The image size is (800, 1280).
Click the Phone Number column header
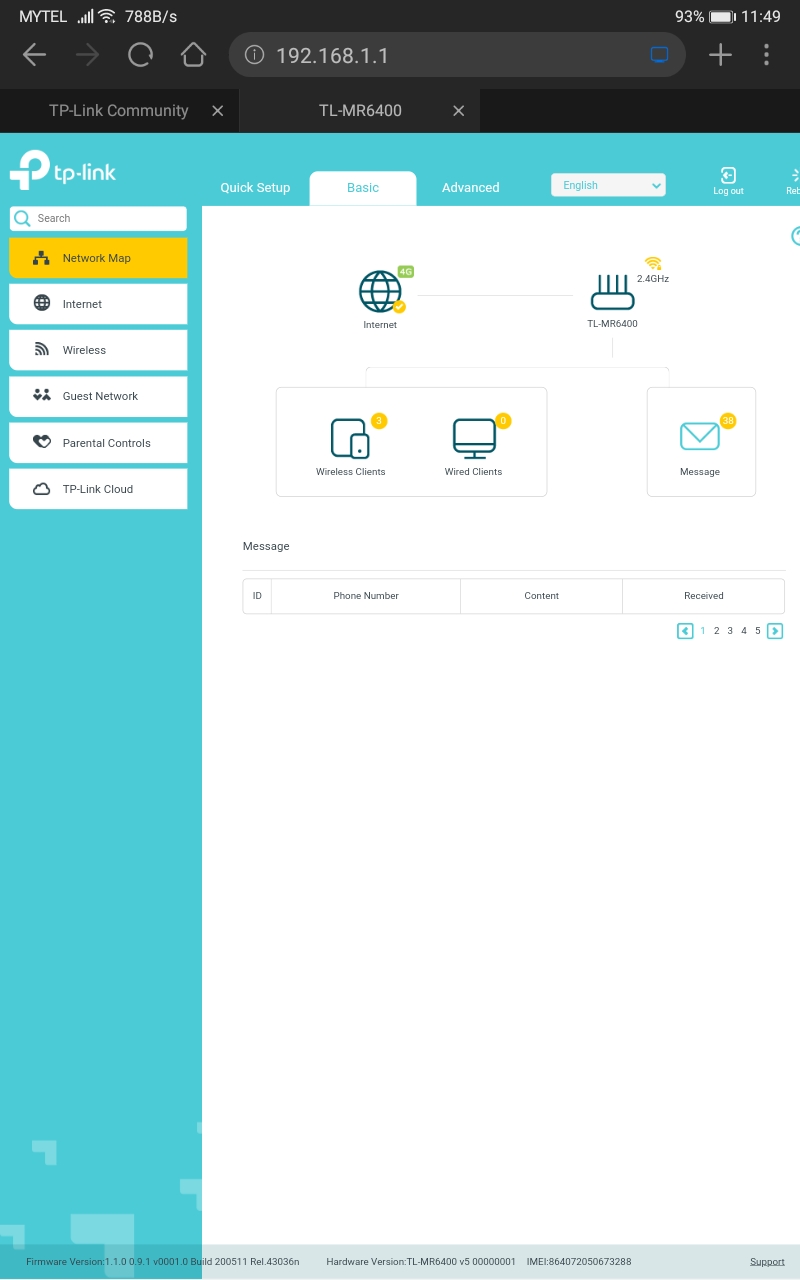pos(366,596)
